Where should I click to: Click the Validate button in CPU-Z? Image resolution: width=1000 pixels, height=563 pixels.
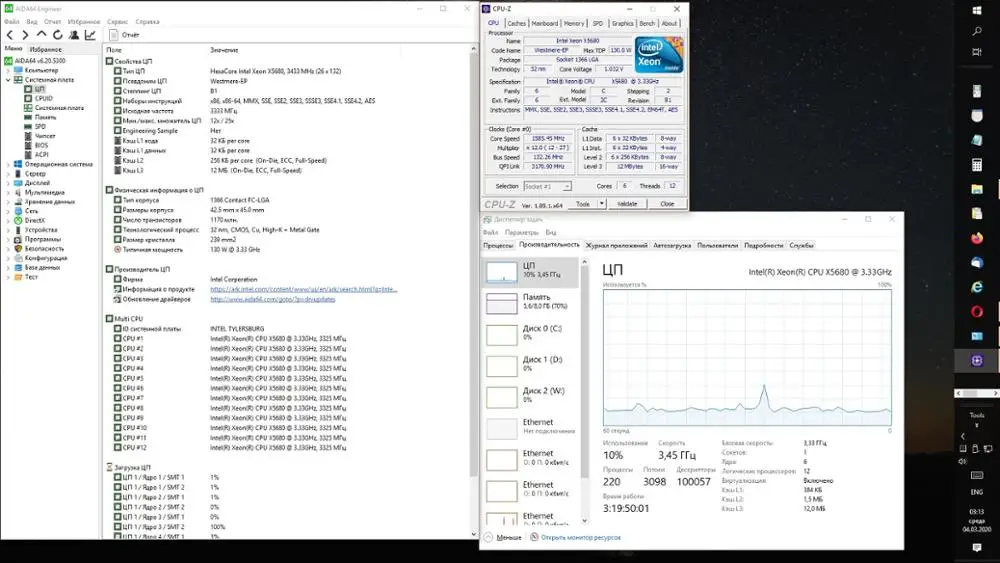click(627, 204)
